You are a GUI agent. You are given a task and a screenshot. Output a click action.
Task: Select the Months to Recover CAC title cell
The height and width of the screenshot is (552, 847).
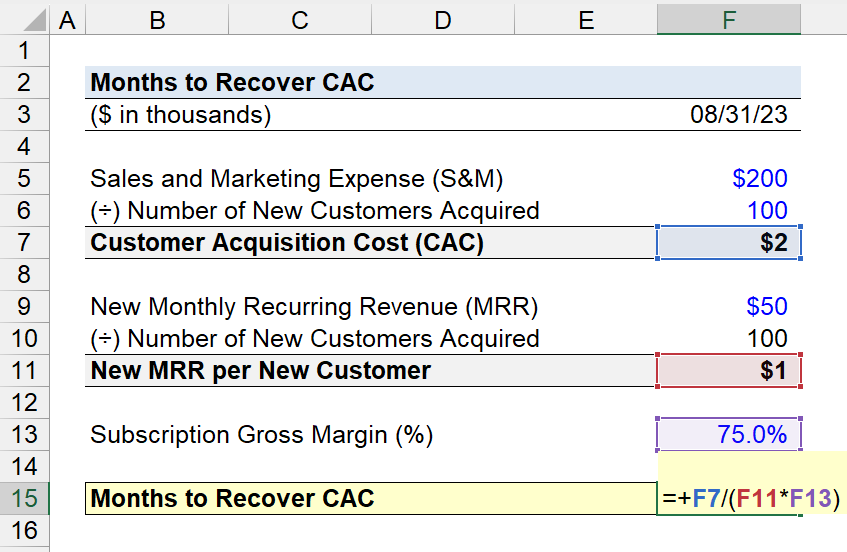232,83
